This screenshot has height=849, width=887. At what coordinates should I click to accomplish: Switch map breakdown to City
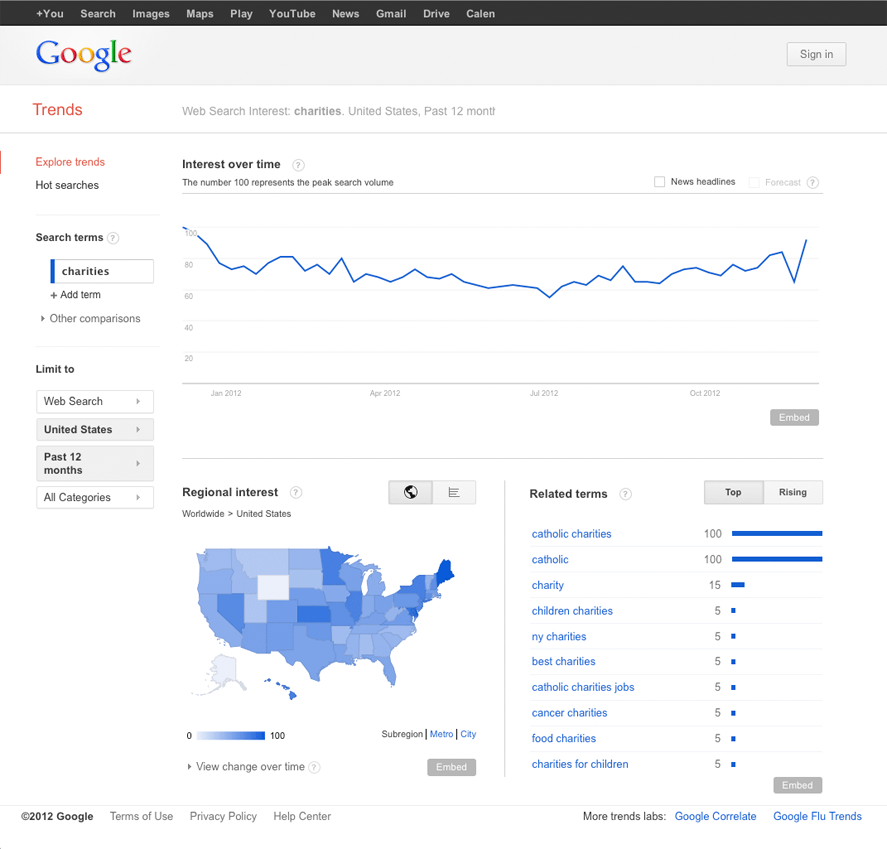(x=468, y=734)
